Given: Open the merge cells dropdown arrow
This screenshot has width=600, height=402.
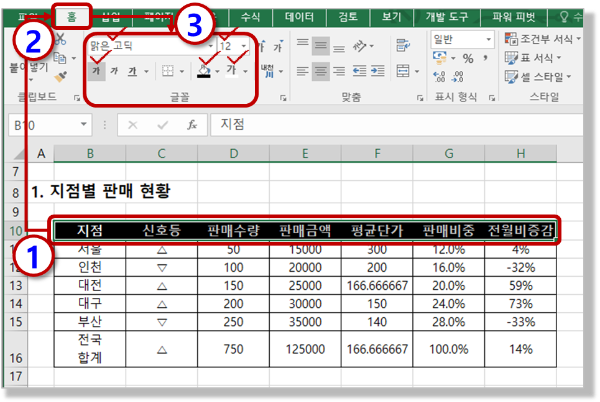Looking at the screenshot, I should [417, 71].
